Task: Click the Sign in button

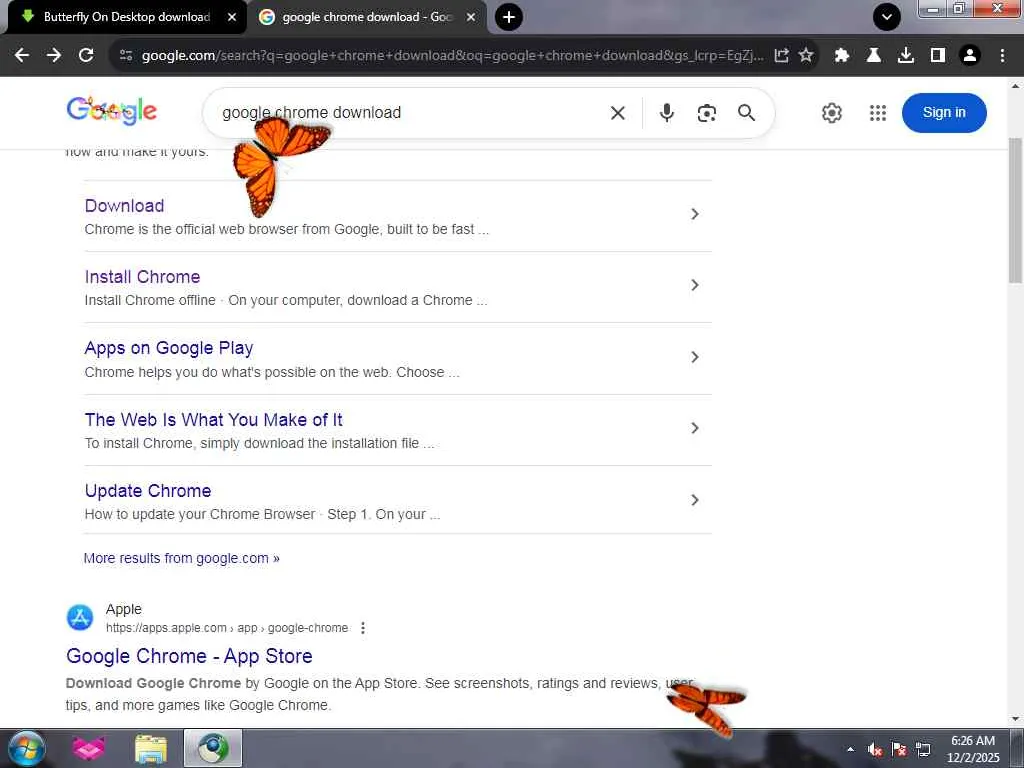Action: (x=944, y=113)
